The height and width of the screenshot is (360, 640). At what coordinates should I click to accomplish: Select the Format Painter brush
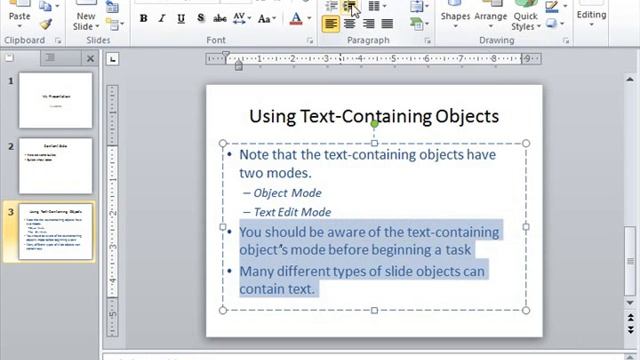(x=45, y=24)
